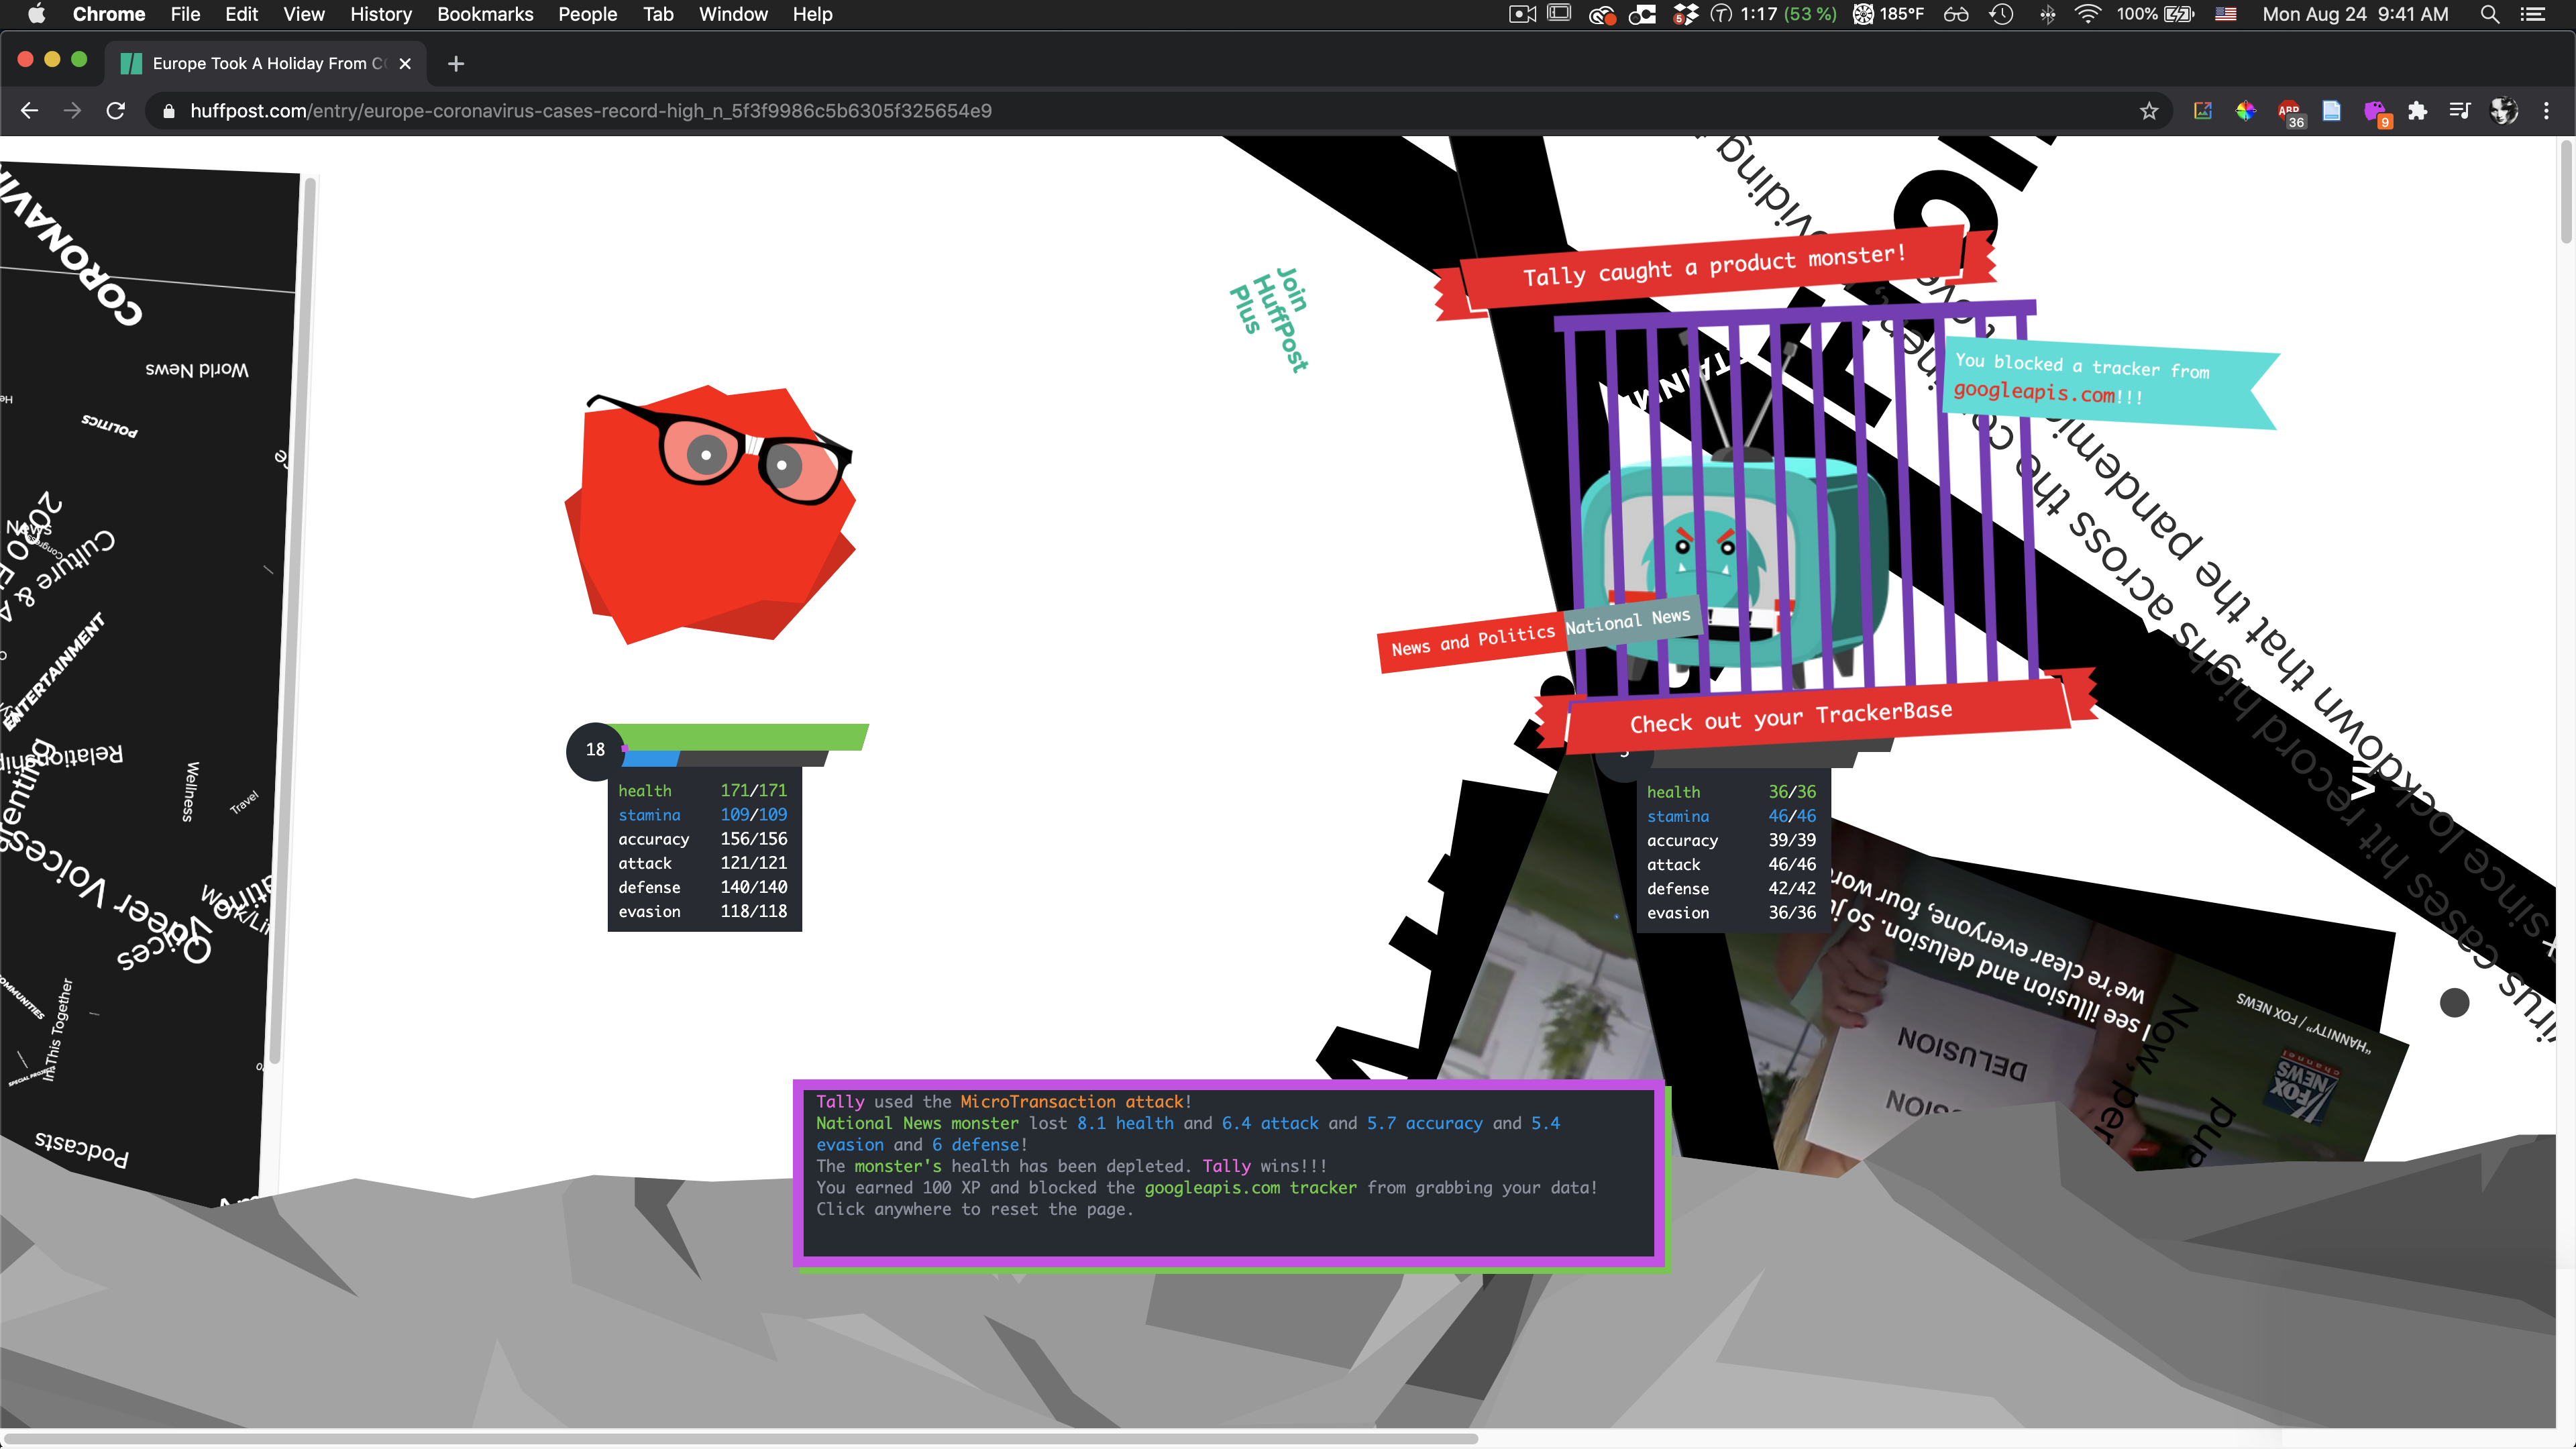This screenshot has width=2576, height=1449.
Task: Reload the HuffPost page
Action: coord(116,111)
